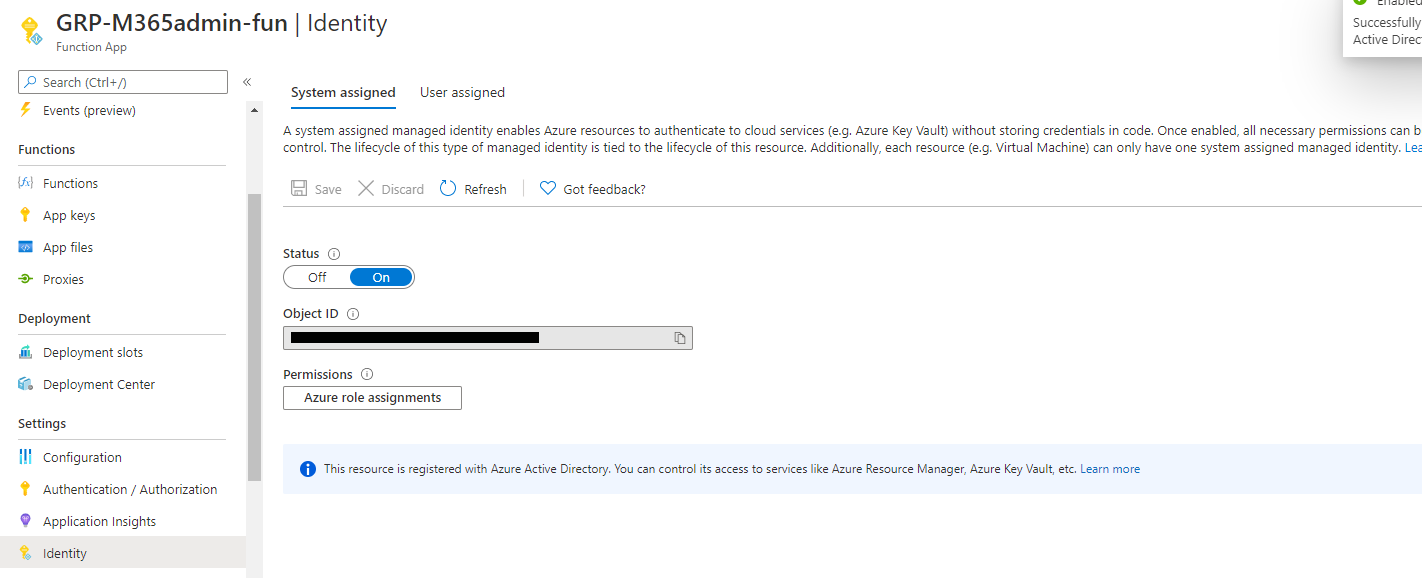Viewport: 1422px width, 578px height.
Task: Click the Configuration icon in Settings
Action: [26, 457]
